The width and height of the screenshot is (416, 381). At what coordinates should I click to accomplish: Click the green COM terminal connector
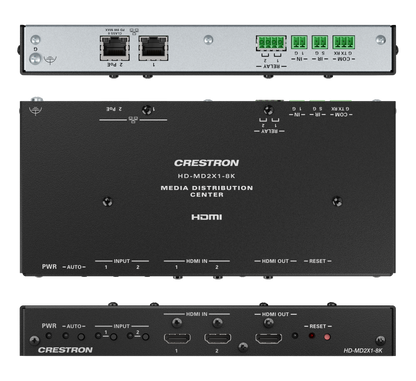click(344, 42)
